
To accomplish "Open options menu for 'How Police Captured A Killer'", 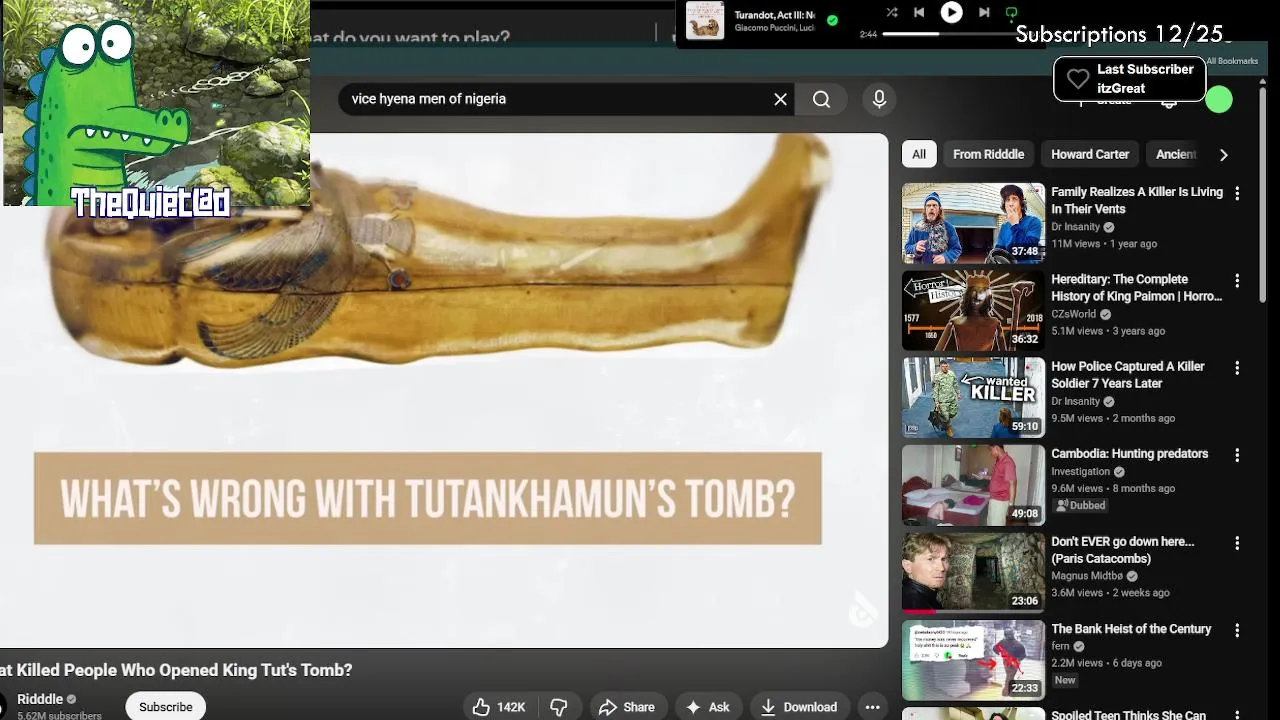I will point(1237,368).
